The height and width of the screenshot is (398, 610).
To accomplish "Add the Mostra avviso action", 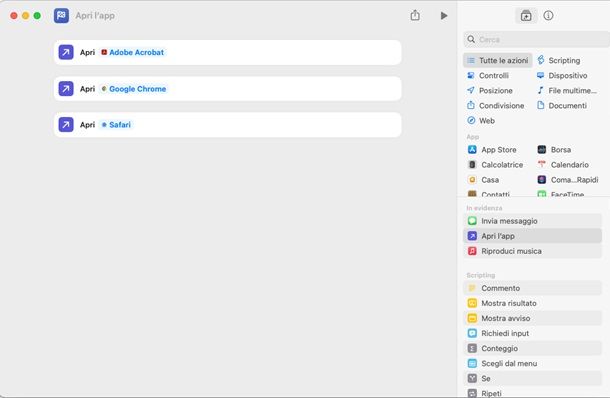I will [533, 318].
